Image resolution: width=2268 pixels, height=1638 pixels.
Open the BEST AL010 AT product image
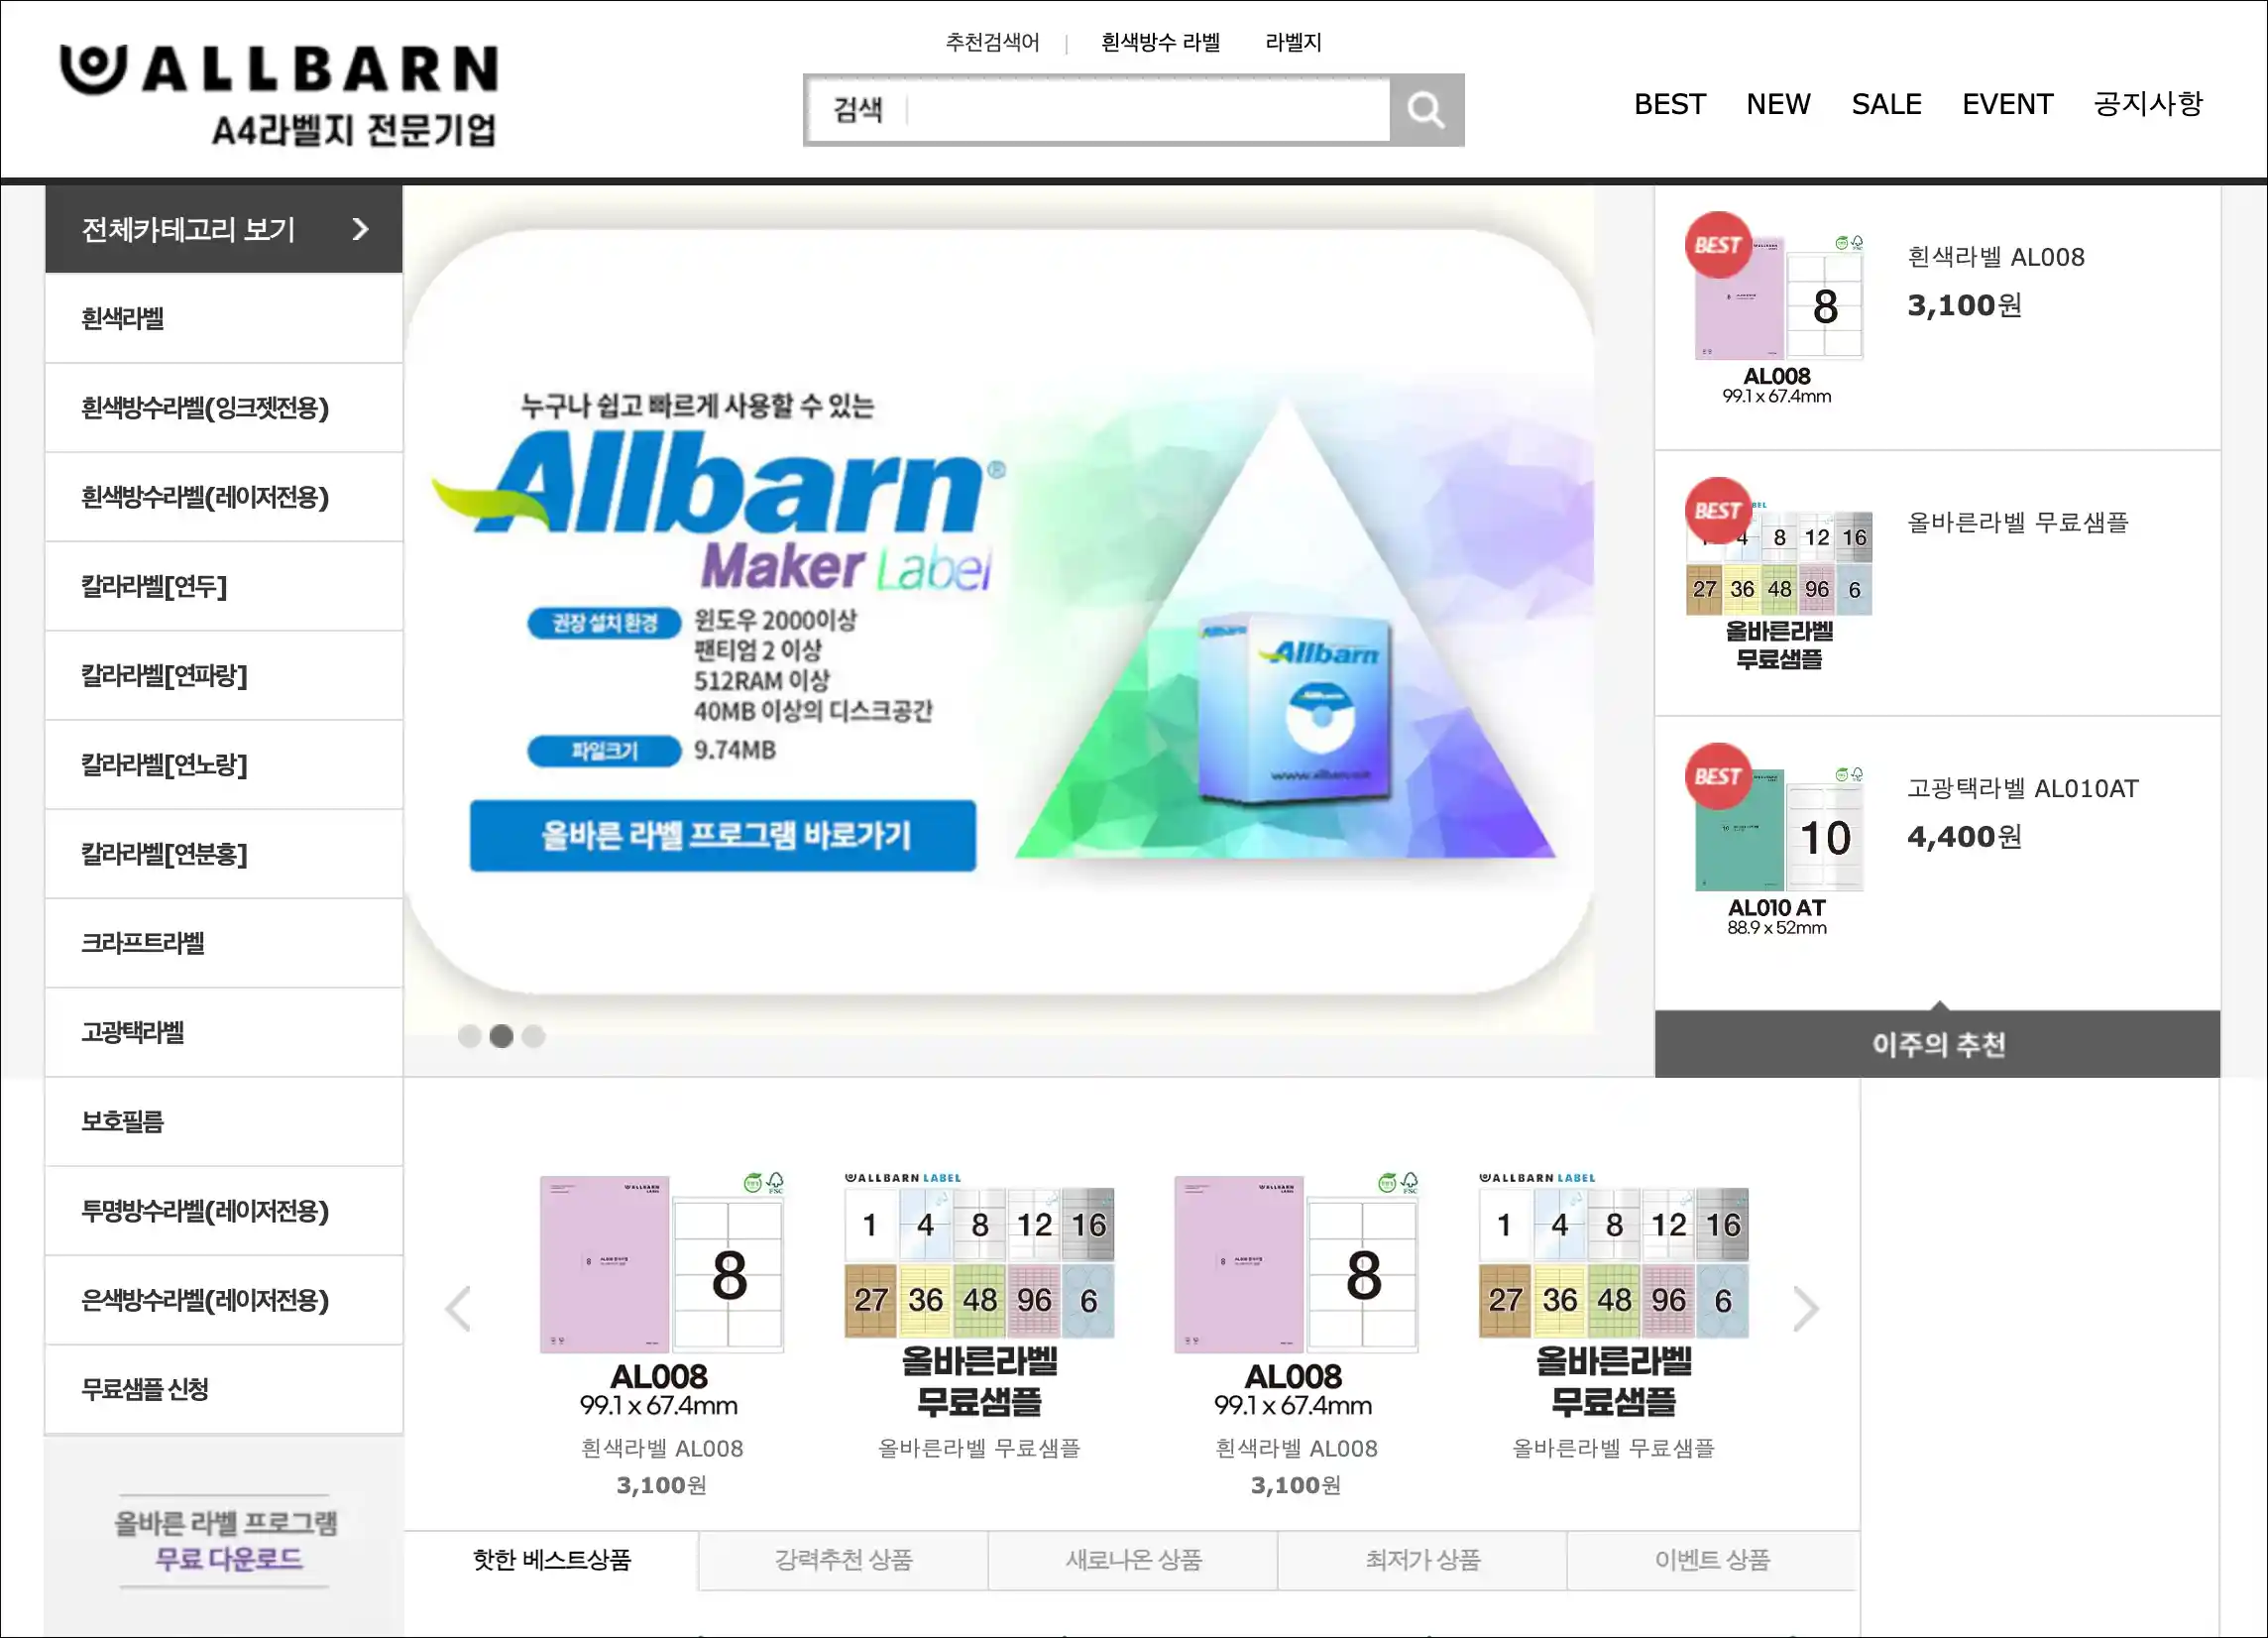1776,840
